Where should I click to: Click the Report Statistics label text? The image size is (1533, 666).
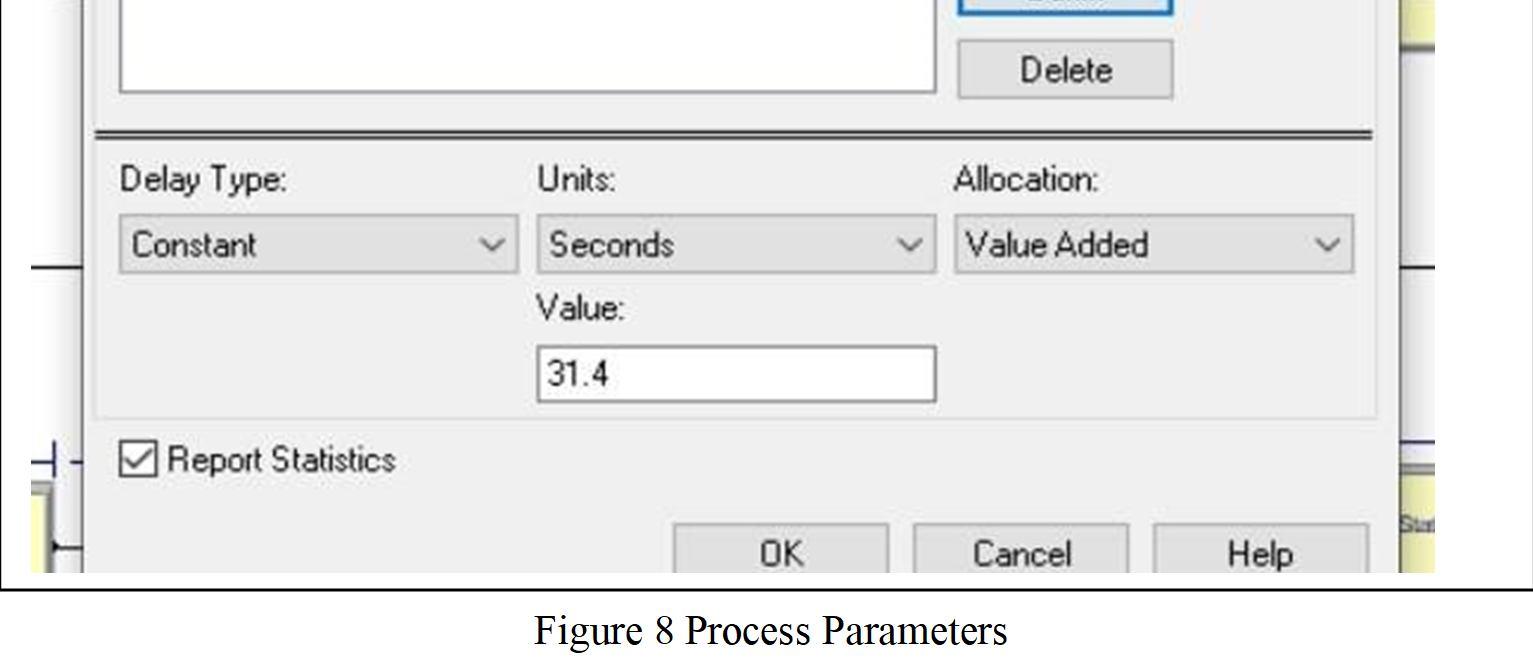coord(281,460)
